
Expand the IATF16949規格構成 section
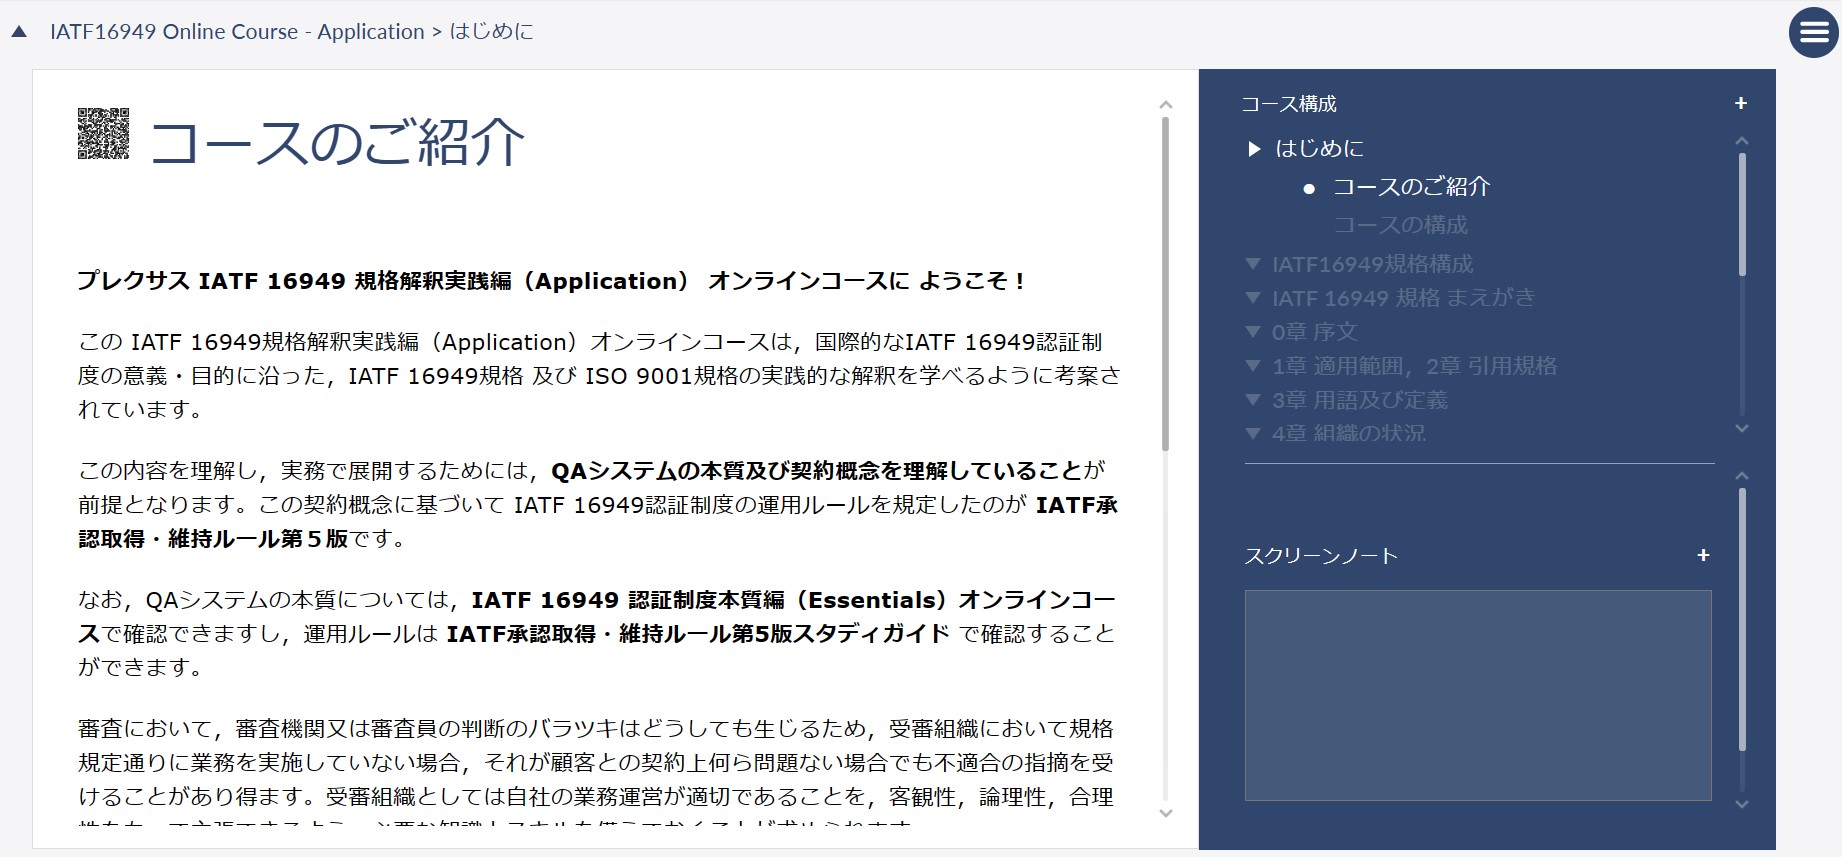click(x=1252, y=264)
